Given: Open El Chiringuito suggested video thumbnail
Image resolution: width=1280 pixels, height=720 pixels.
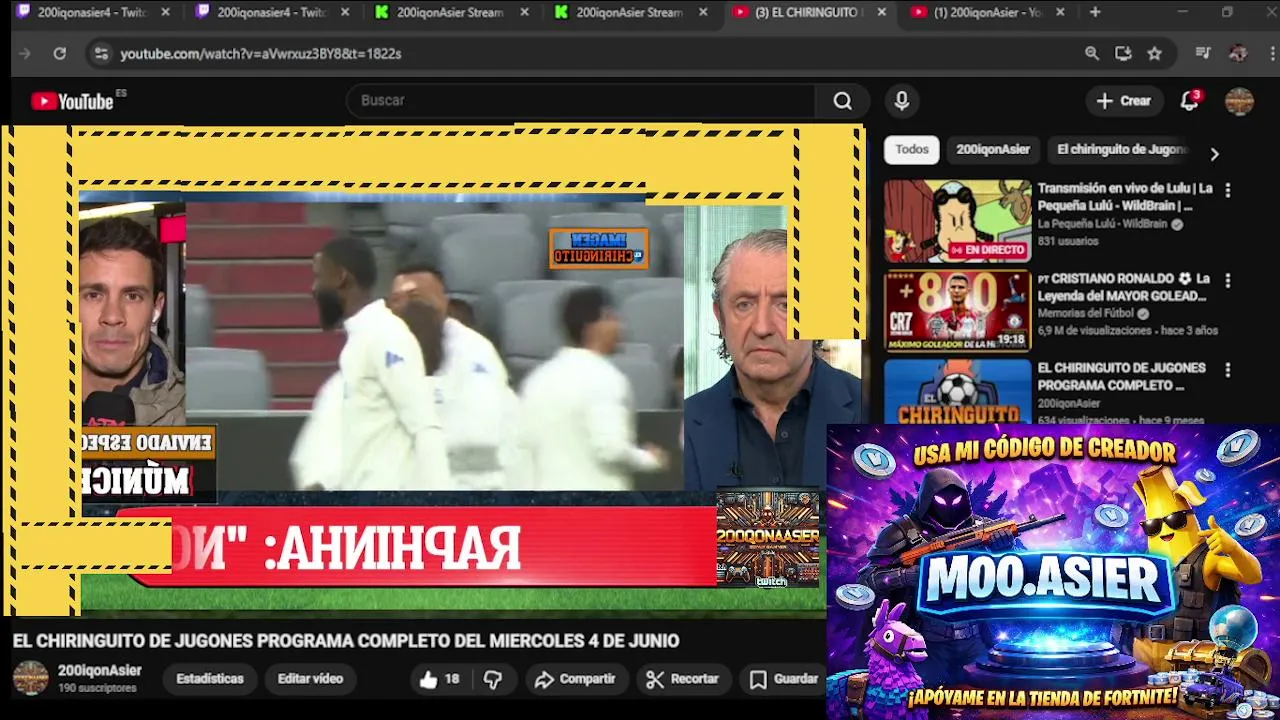Looking at the screenshot, I should (x=957, y=392).
